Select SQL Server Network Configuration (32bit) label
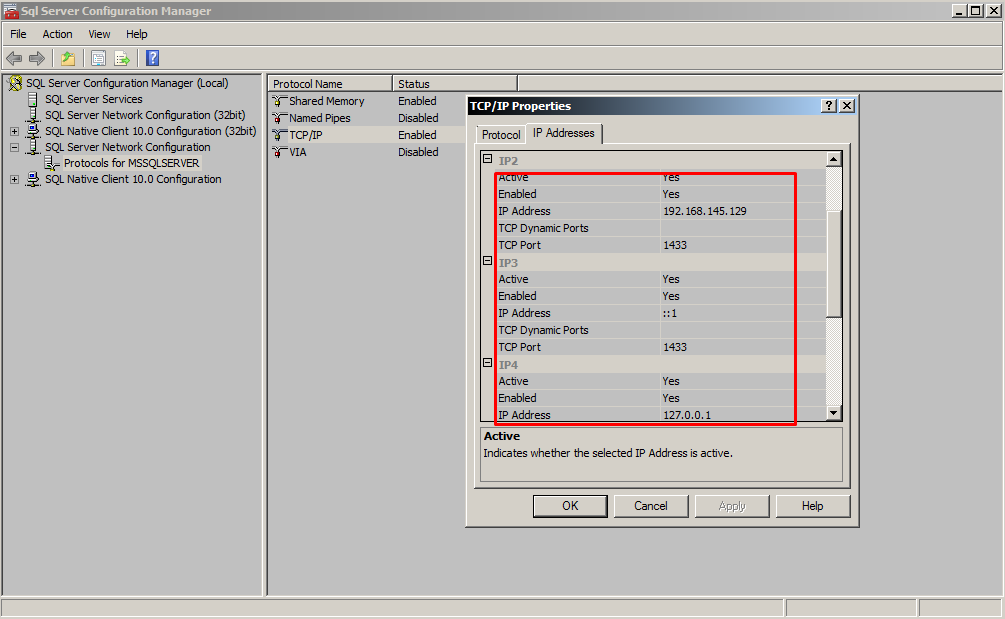Image resolution: width=1005 pixels, height=619 pixels. (145, 115)
